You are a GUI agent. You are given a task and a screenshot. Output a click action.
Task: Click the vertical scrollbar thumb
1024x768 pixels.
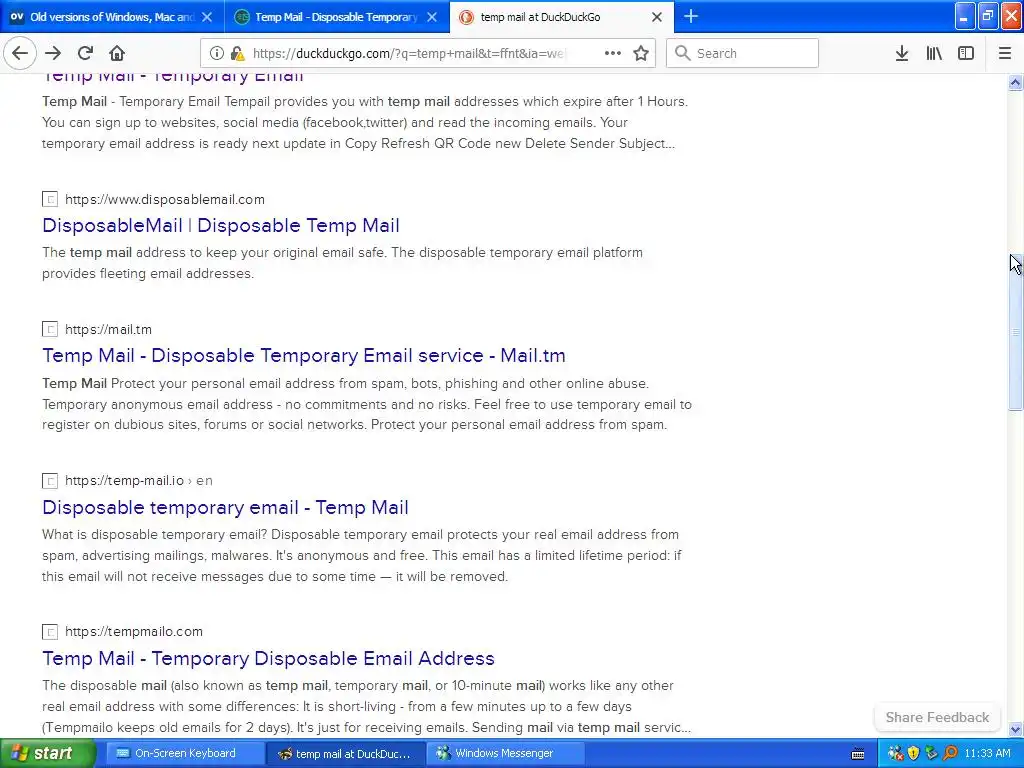tap(1015, 332)
